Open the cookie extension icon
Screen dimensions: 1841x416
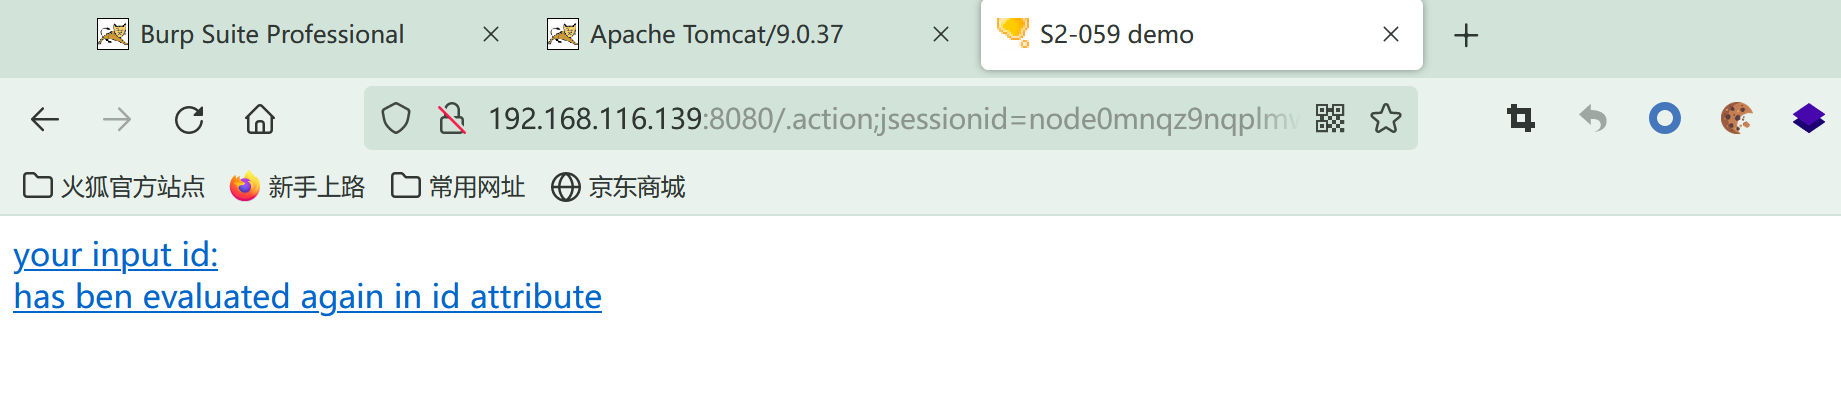(1737, 119)
